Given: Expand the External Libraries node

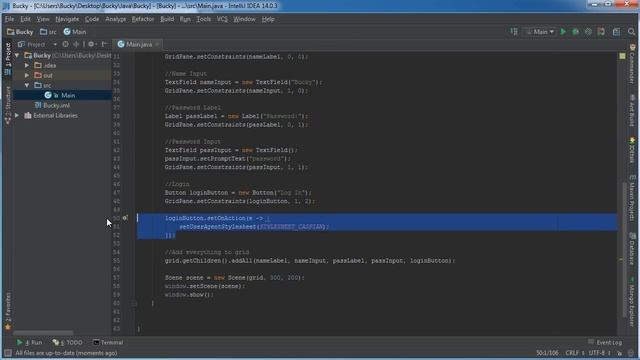Looking at the screenshot, I should (17, 116).
